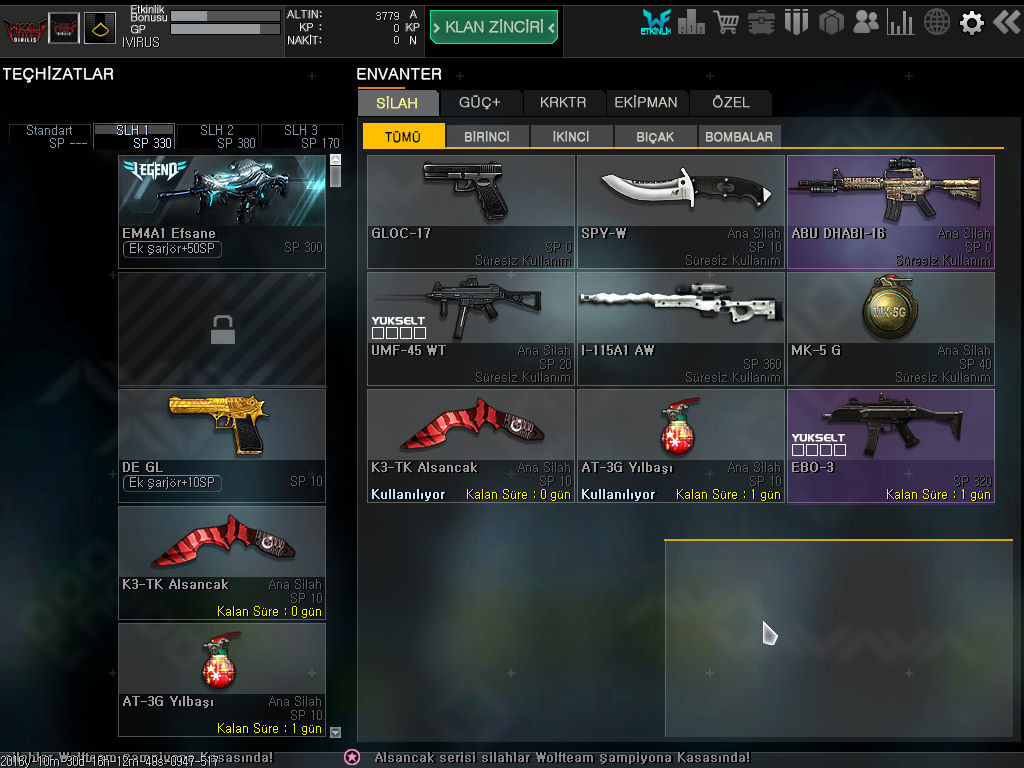Select I-115A1 AW sniper in inventory

[x=681, y=329]
